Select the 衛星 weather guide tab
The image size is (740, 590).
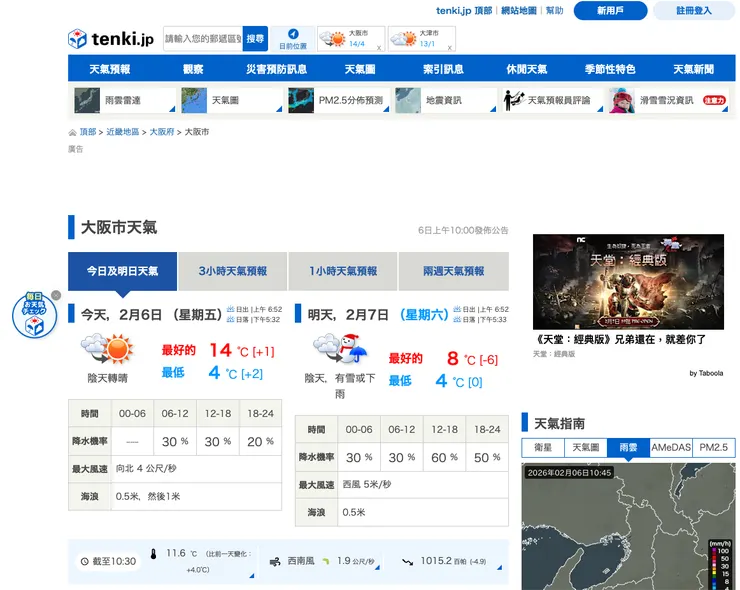tap(543, 447)
